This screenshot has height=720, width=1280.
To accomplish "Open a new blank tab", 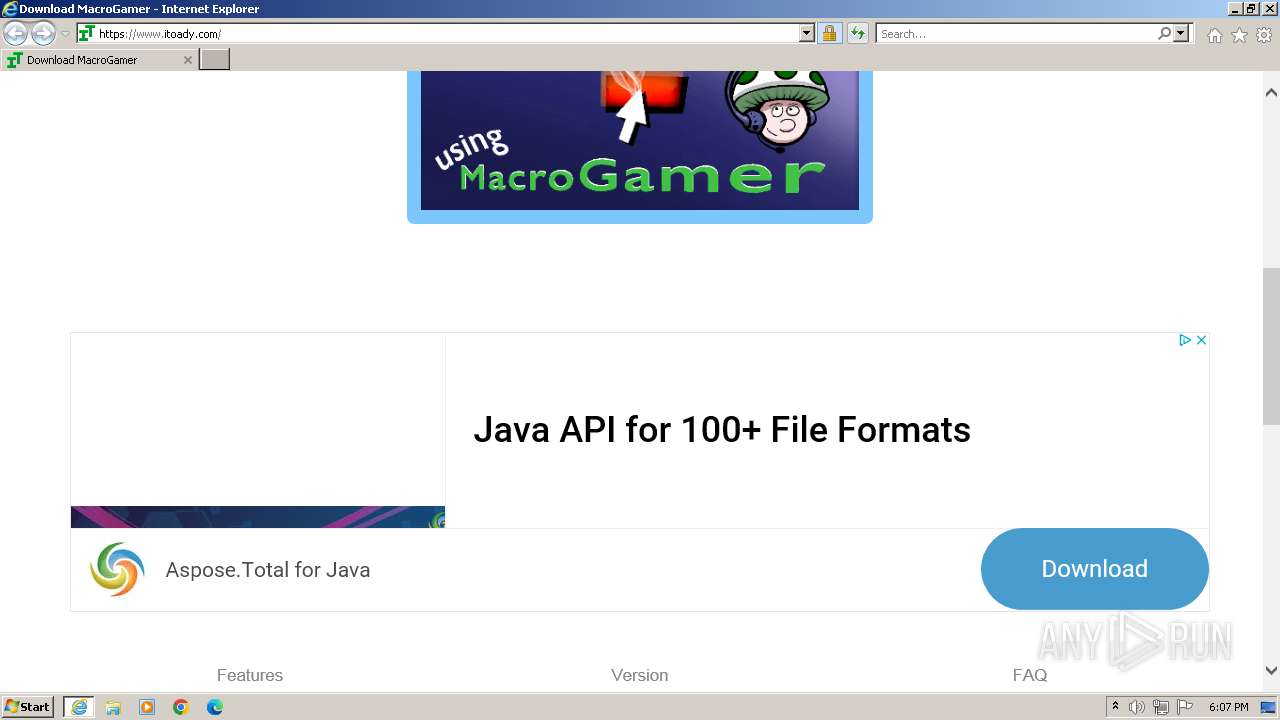I will (x=215, y=60).
